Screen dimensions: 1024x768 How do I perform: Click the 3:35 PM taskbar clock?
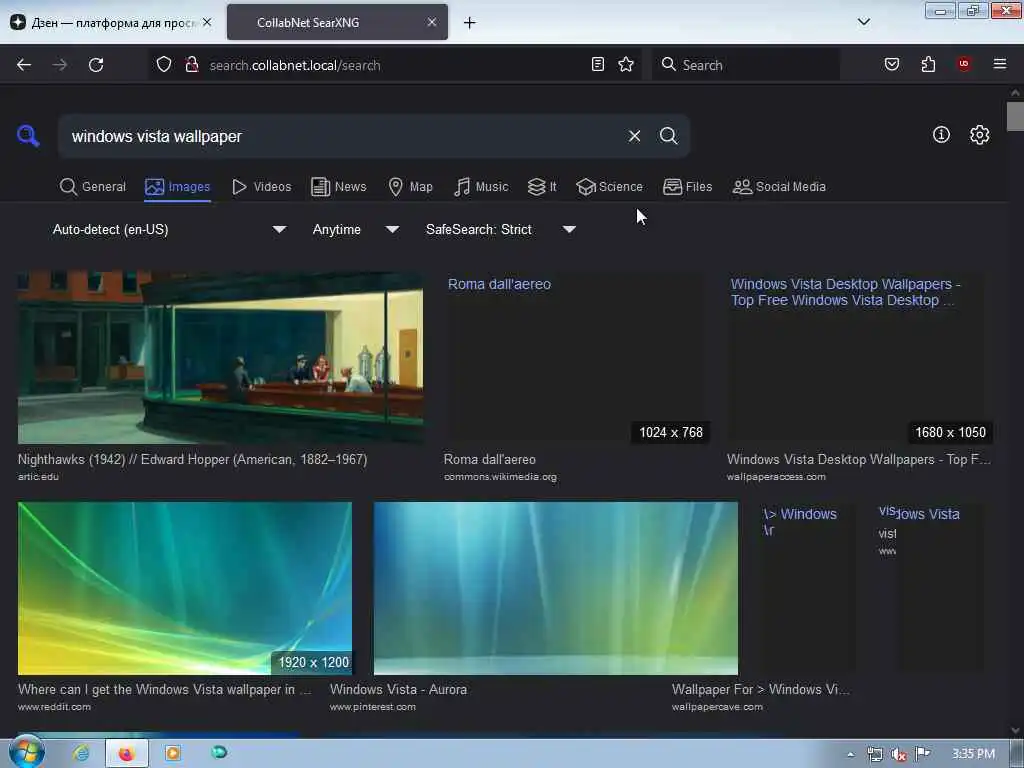pos(973,754)
